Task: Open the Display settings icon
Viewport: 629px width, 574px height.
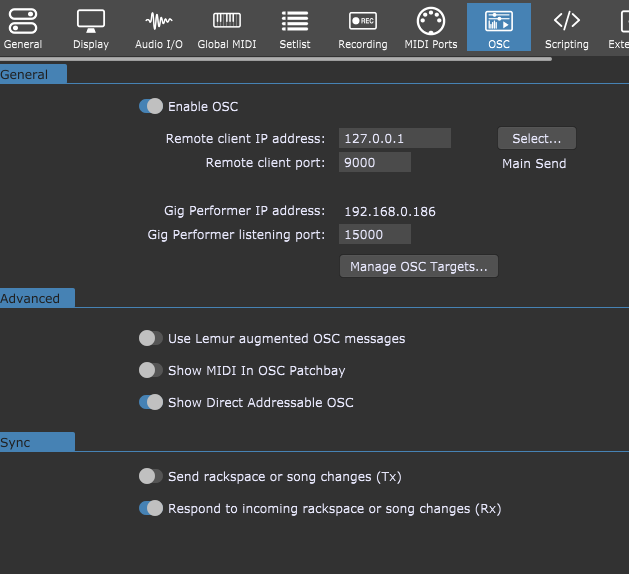Action: [91, 20]
